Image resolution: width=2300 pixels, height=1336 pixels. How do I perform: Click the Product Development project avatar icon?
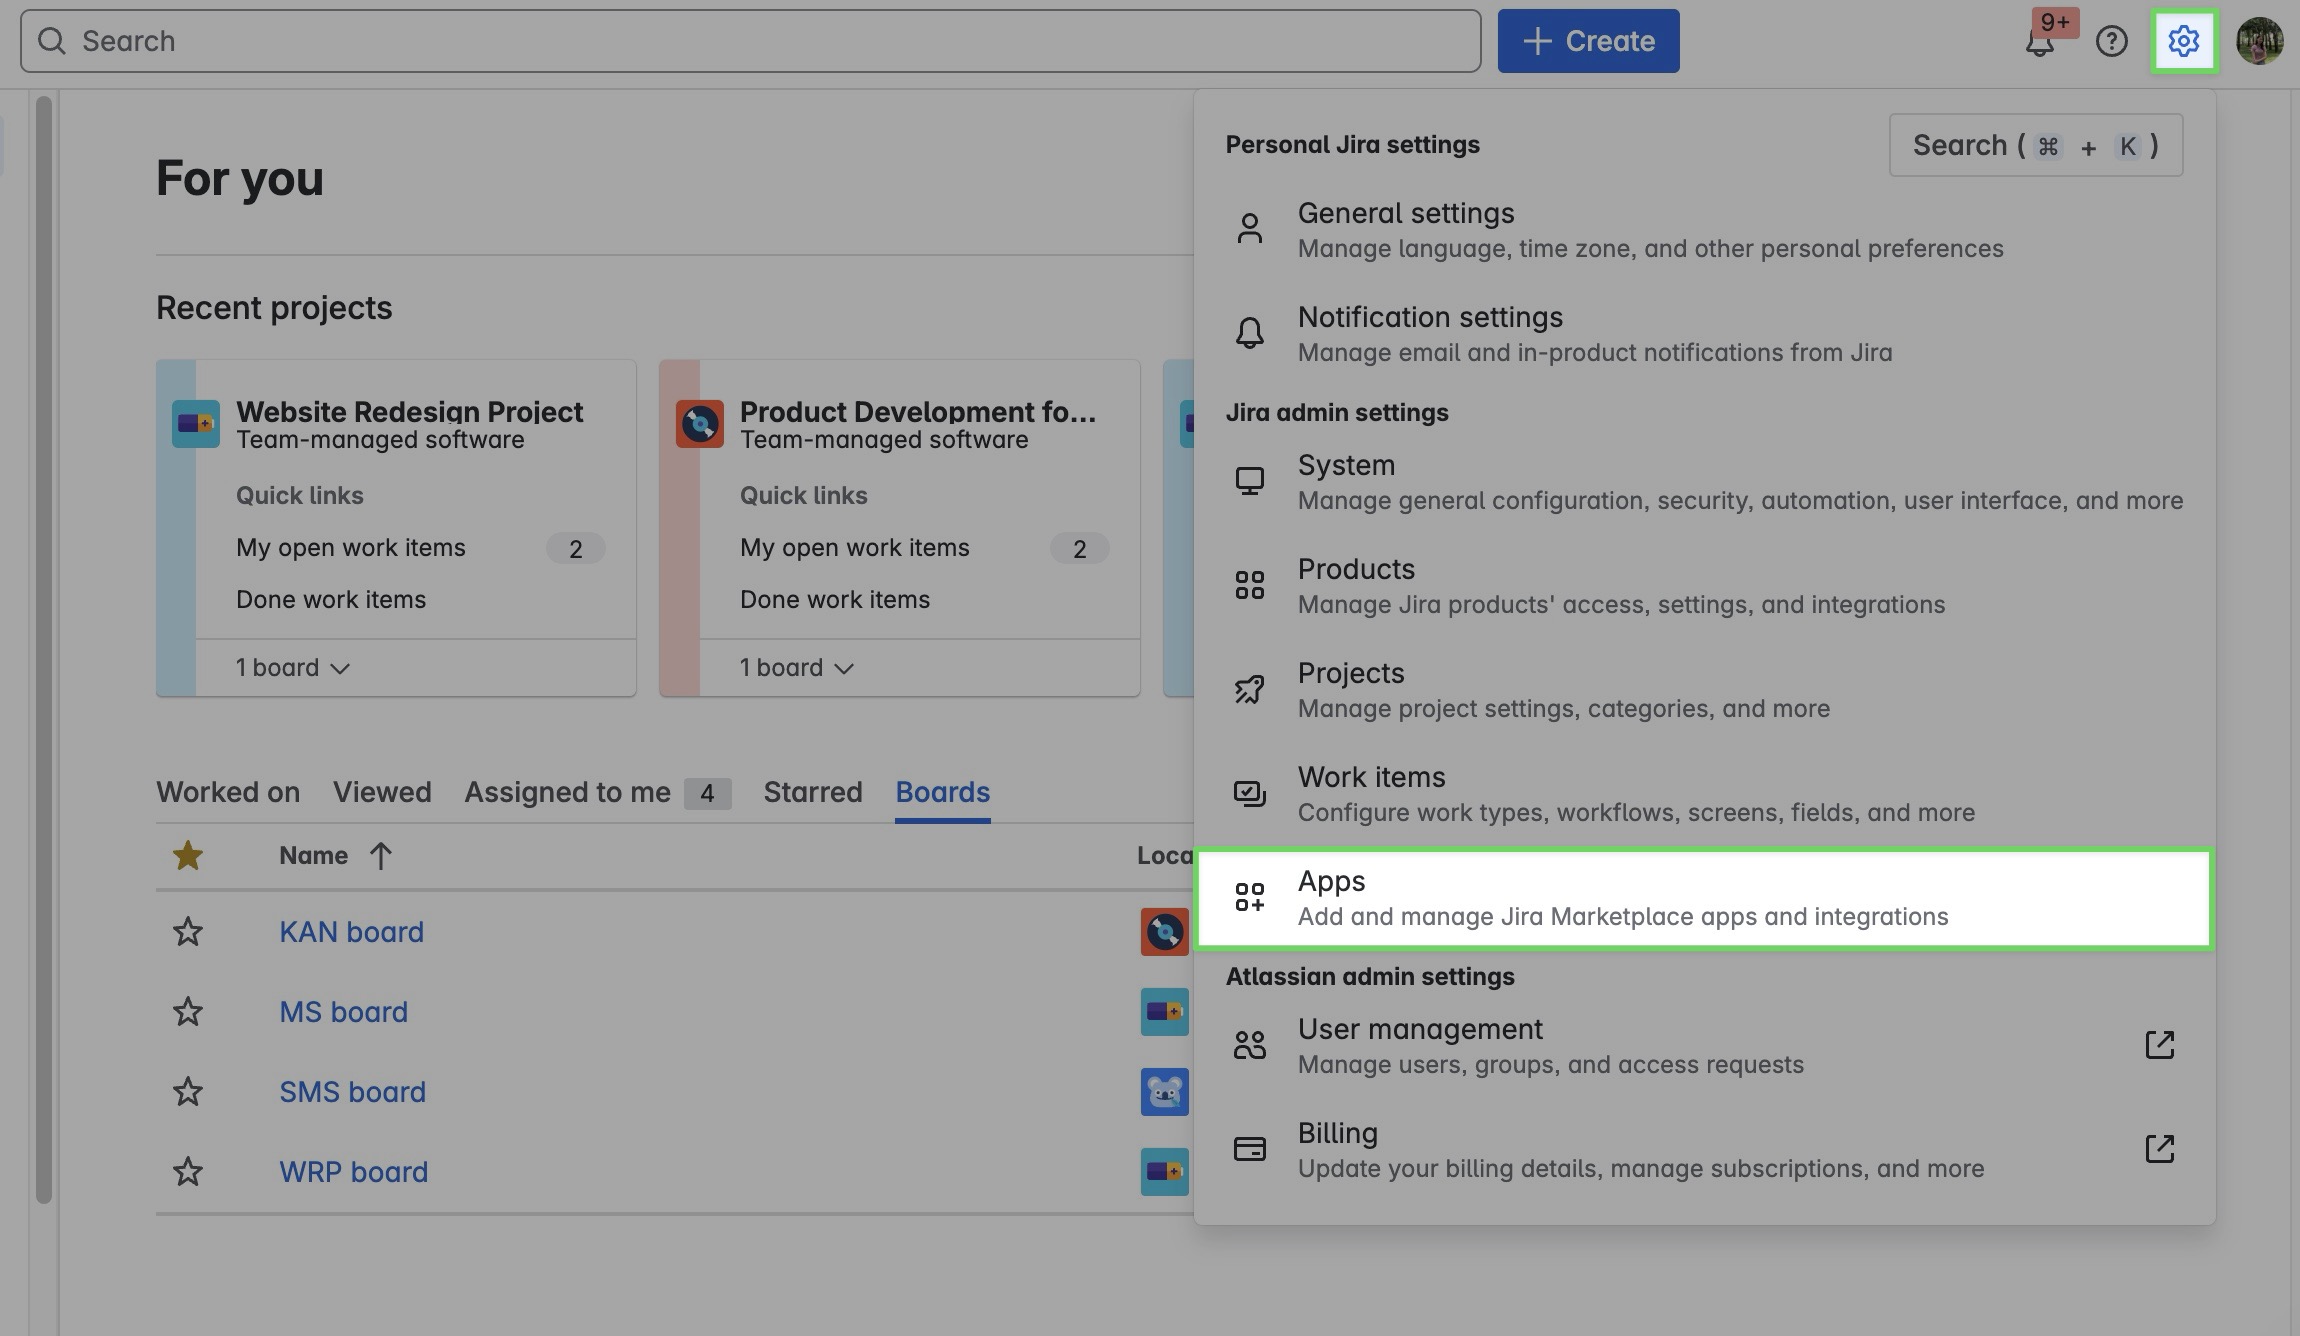click(x=700, y=424)
